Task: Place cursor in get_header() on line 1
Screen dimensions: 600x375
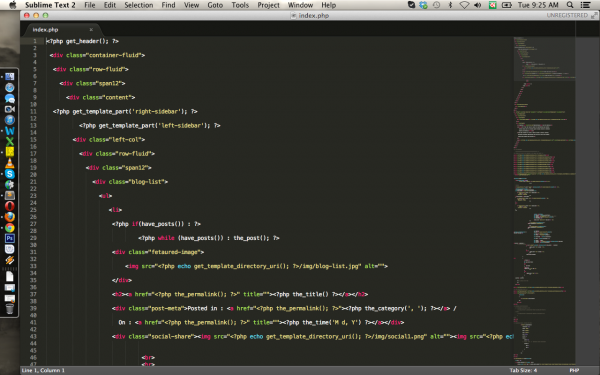Action: (87, 41)
